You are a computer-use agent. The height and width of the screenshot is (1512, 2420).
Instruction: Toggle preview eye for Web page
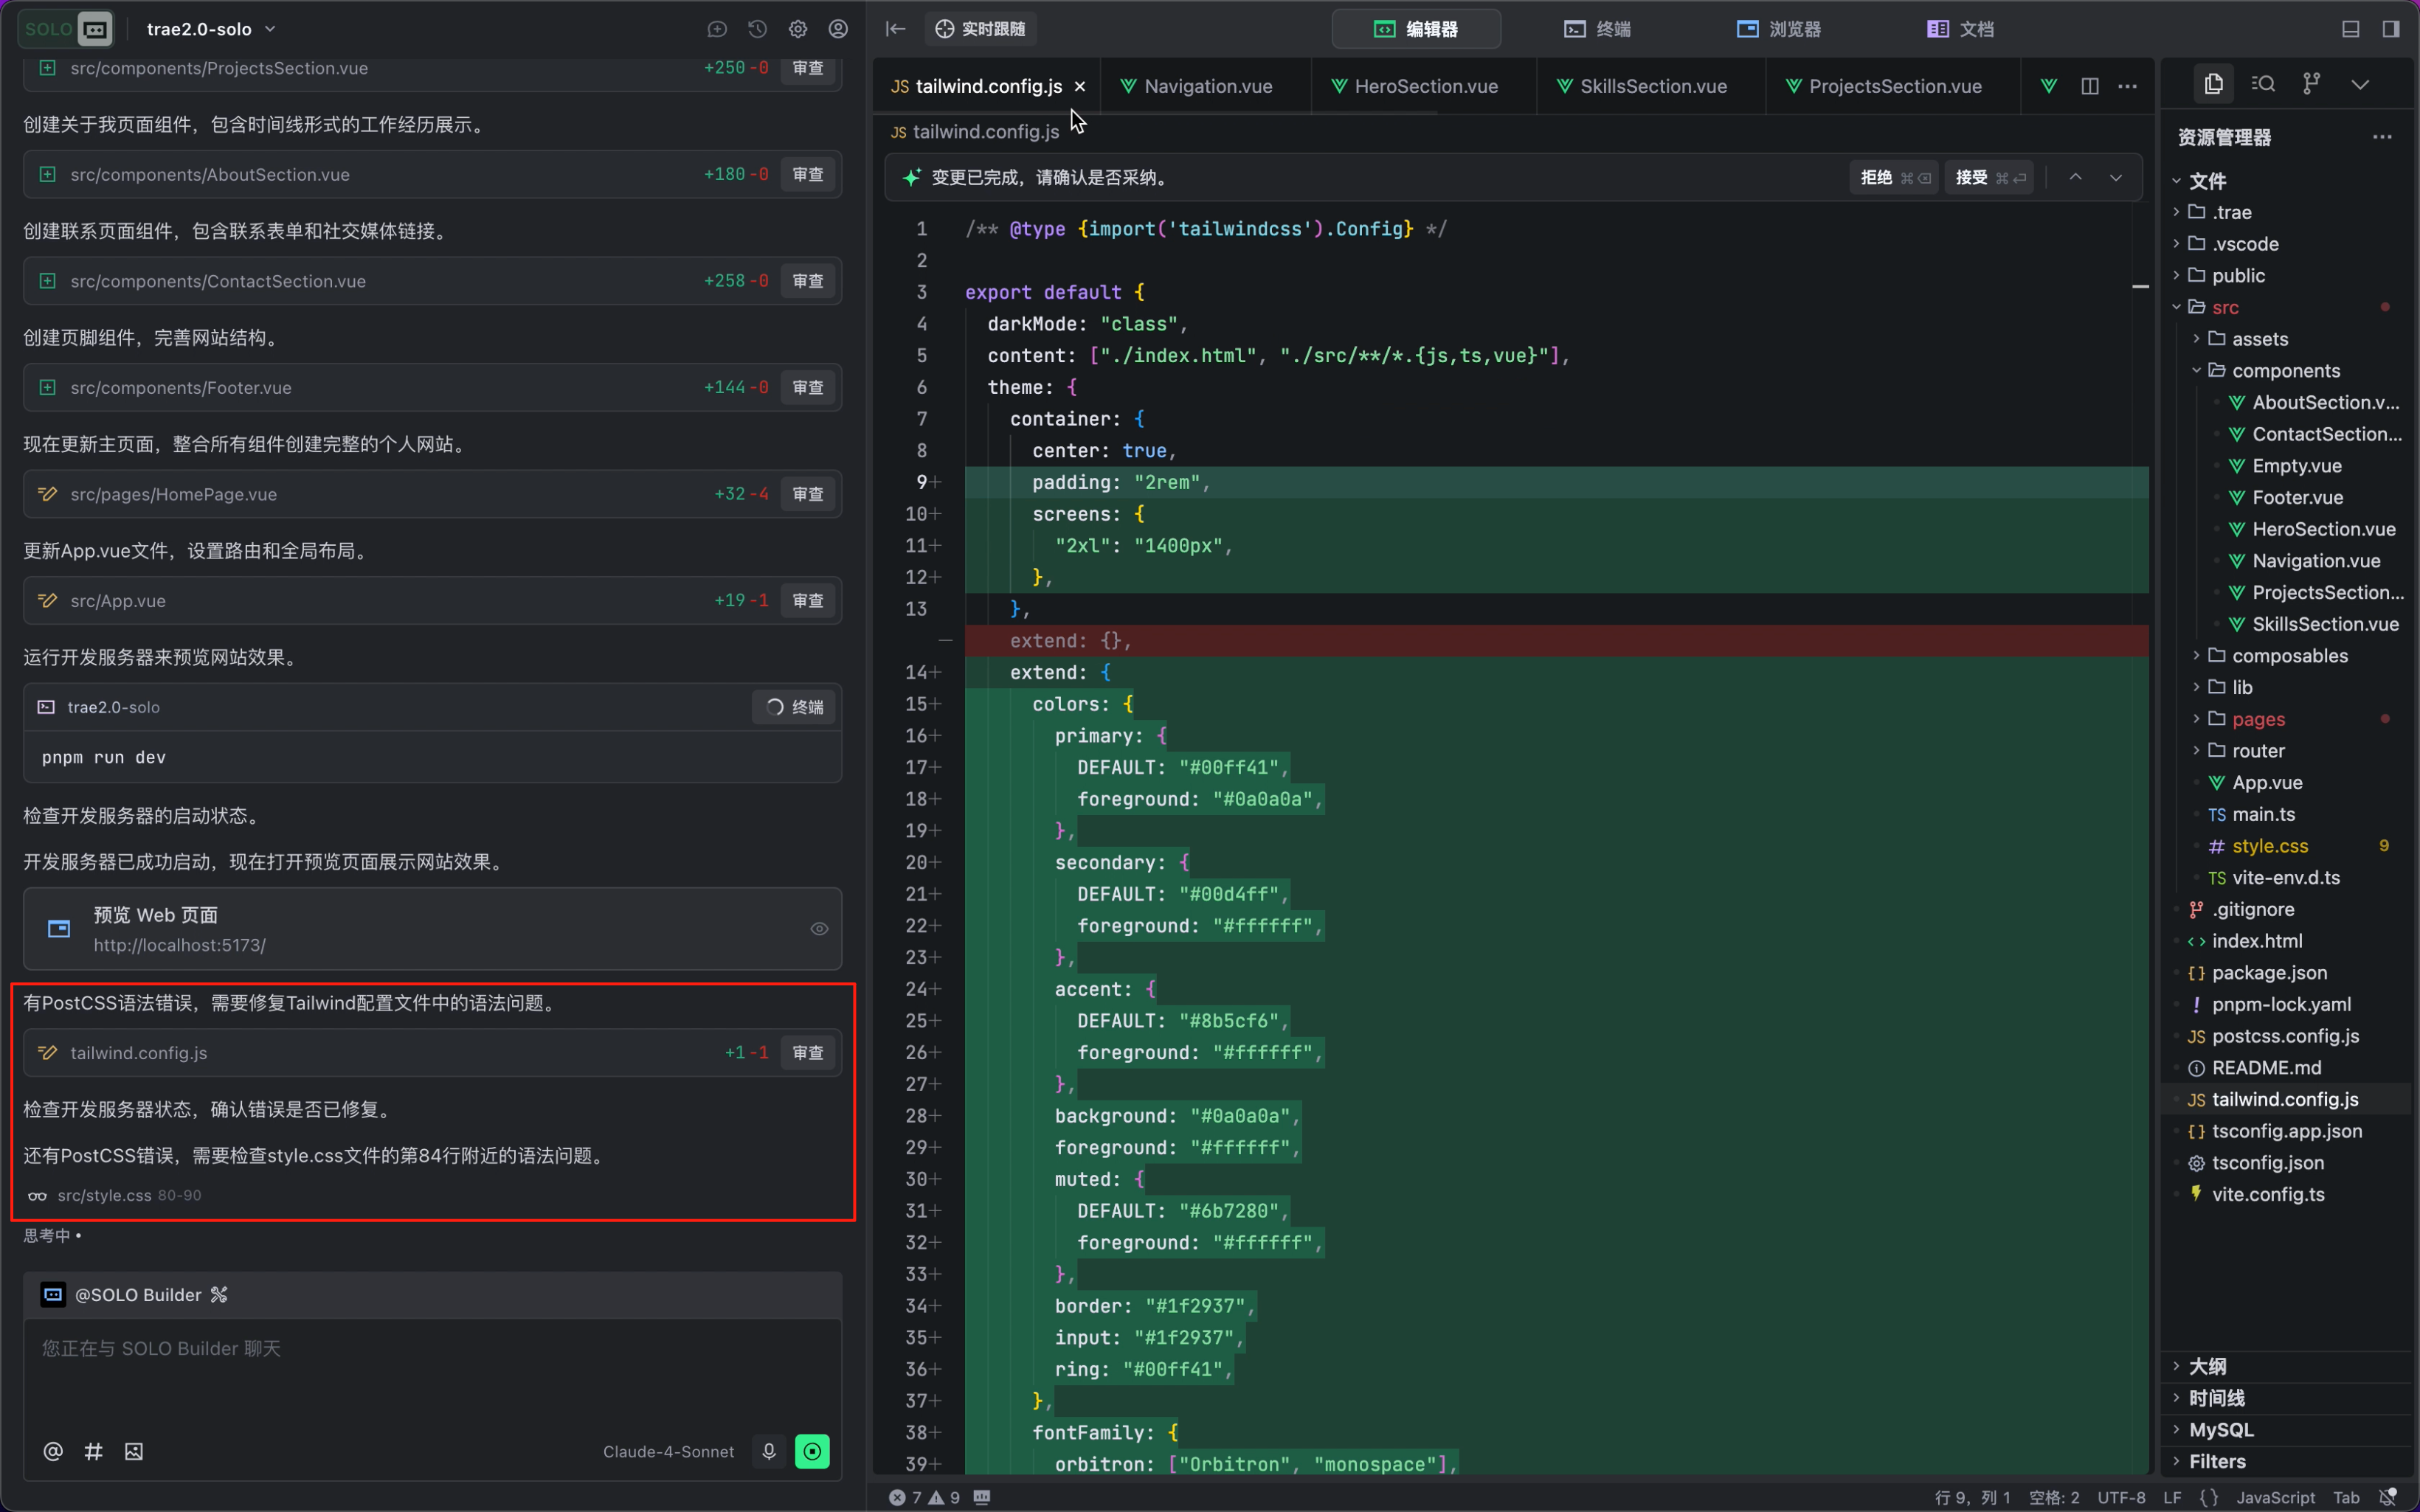[x=819, y=929]
